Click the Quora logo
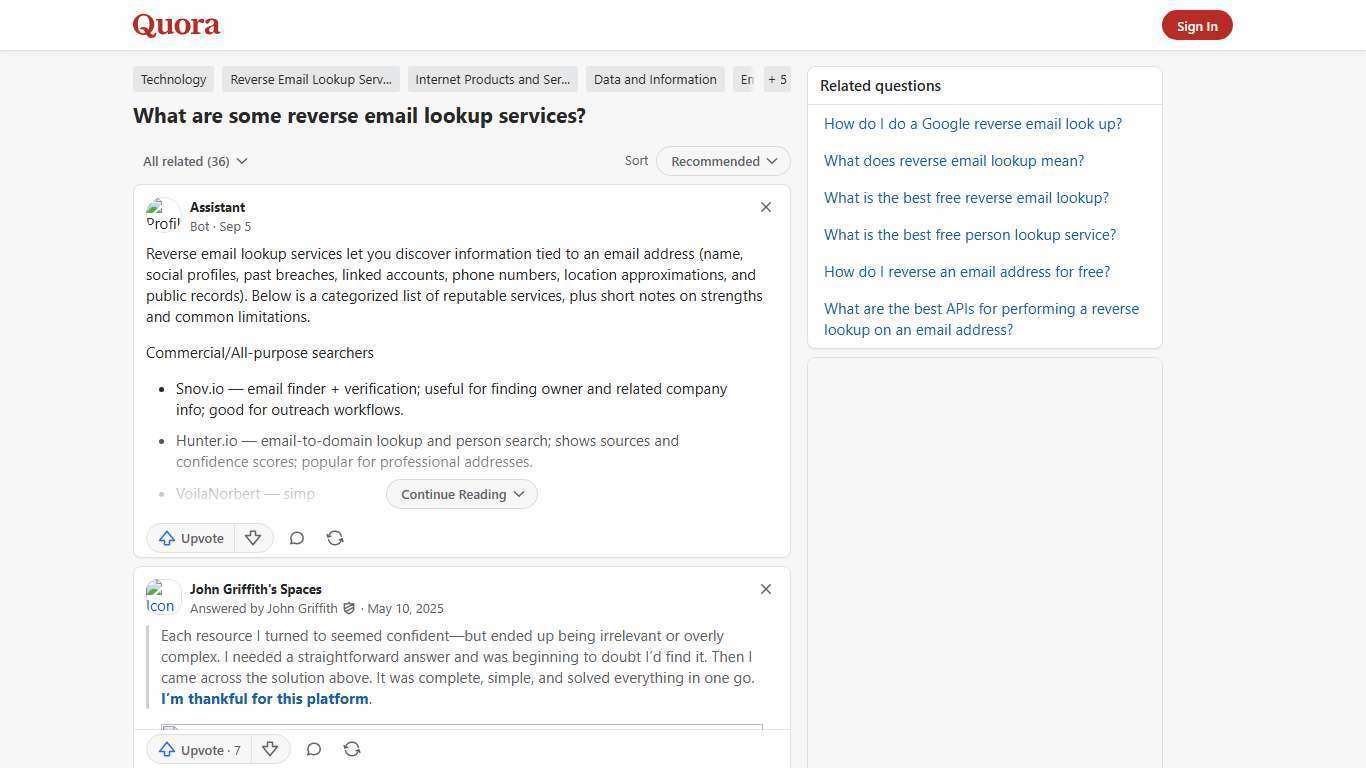Viewport: 1366px width, 768px height. click(x=175, y=25)
